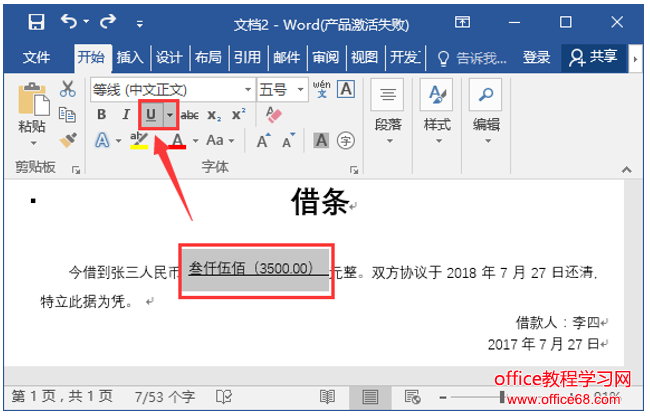This screenshot has width=650, height=416.
Task: Toggle strikethrough abc
Action: click(x=189, y=115)
